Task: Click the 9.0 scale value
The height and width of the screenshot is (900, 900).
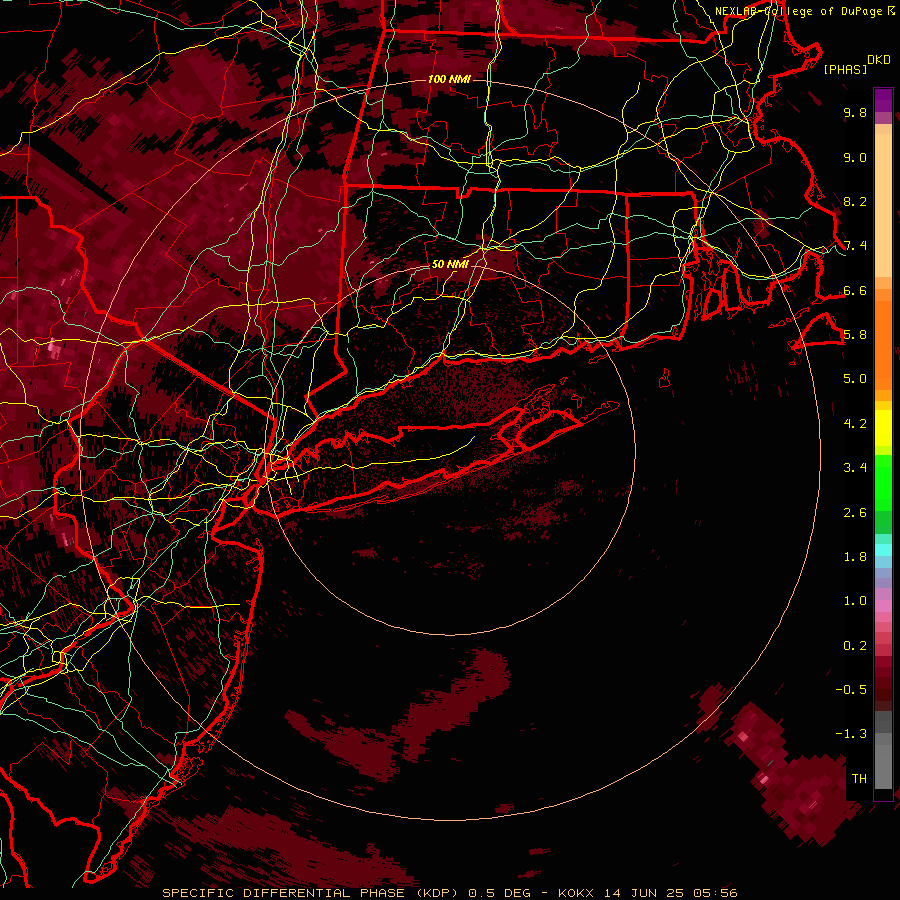Action: click(855, 157)
